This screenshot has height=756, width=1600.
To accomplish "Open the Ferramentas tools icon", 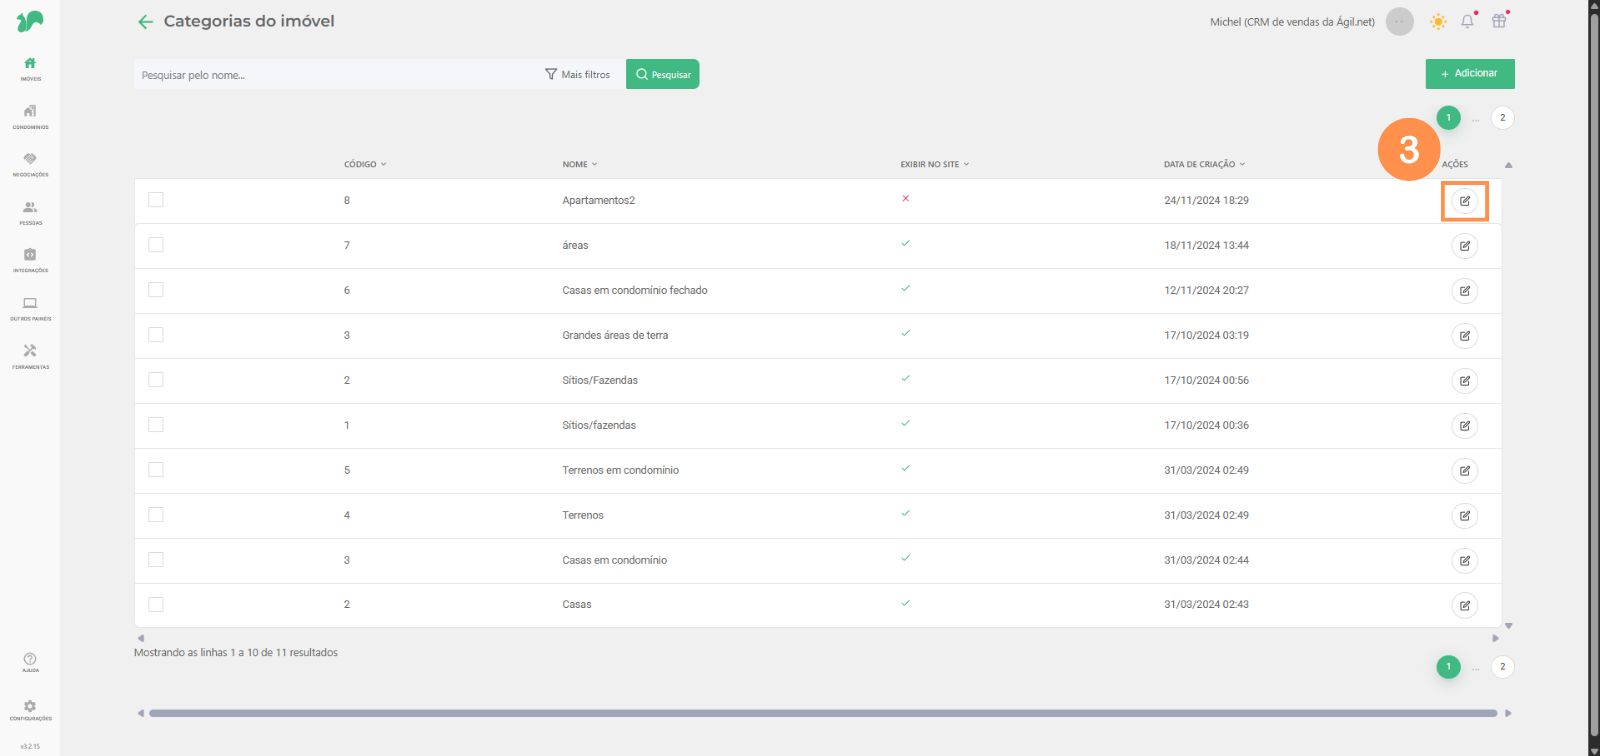I will click(x=30, y=355).
